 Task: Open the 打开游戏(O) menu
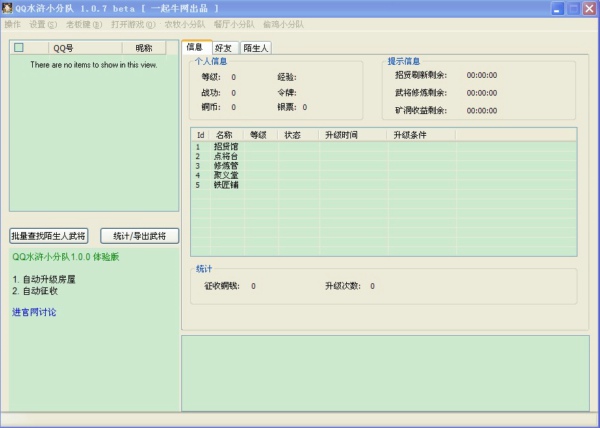pyautogui.click(x=133, y=24)
